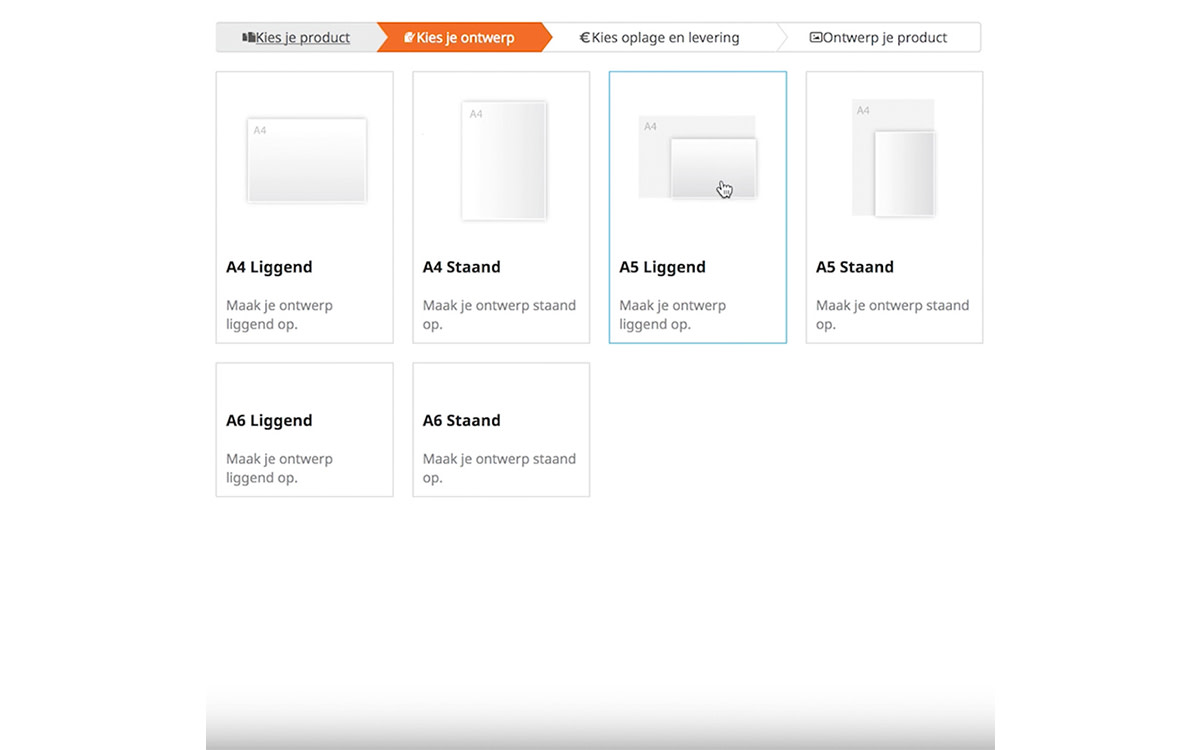Viewport: 1200px width, 750px height.
Task: Click the A4 Liggend description text
Action: (x=279, y=315)
